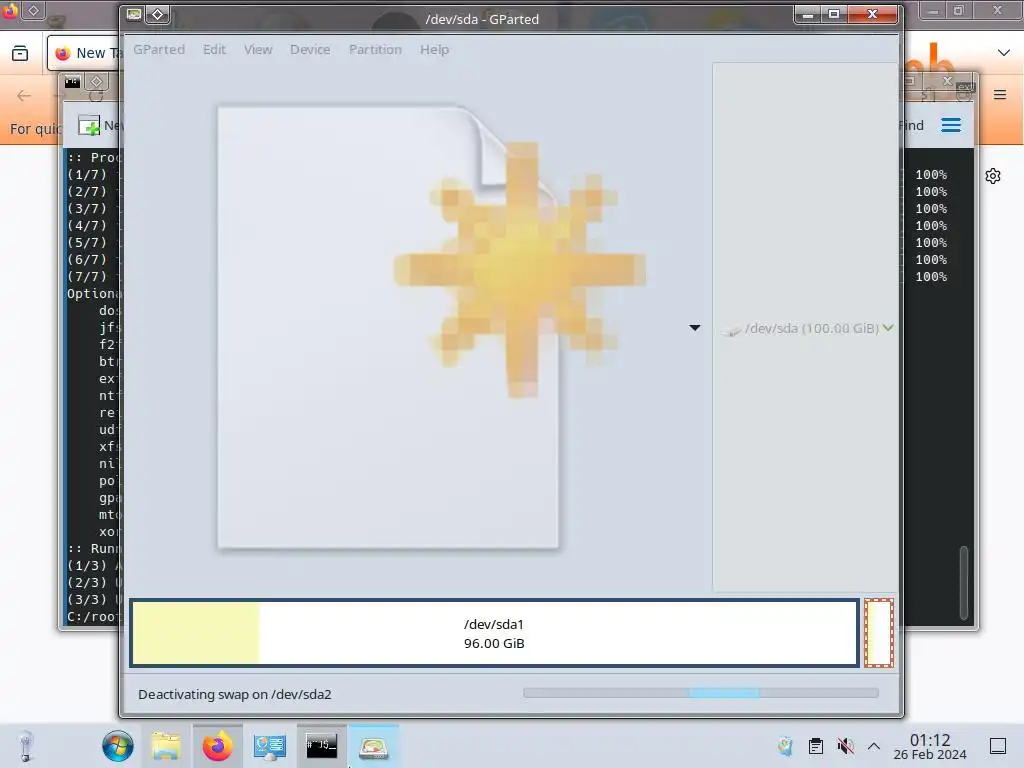Viewport: 1024px width, 768px height.
Task: Expand the Firefox tab list chevron
Action: [1004, 52]
